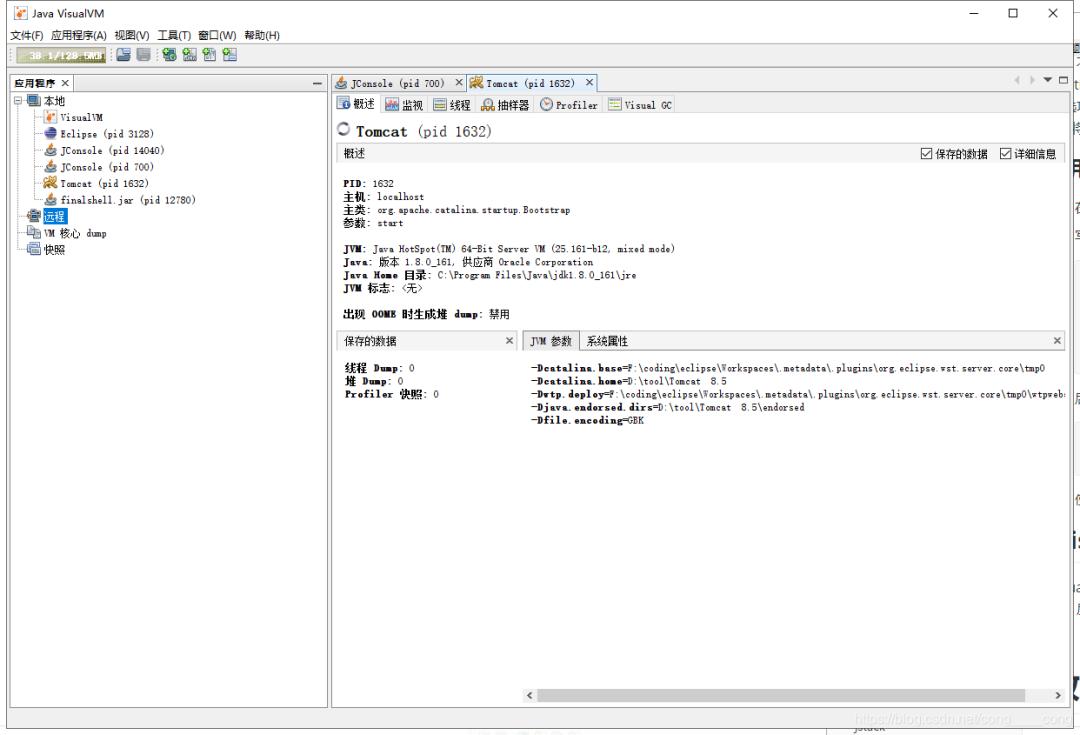Open the 监视 monitor tab

[404, 105]
